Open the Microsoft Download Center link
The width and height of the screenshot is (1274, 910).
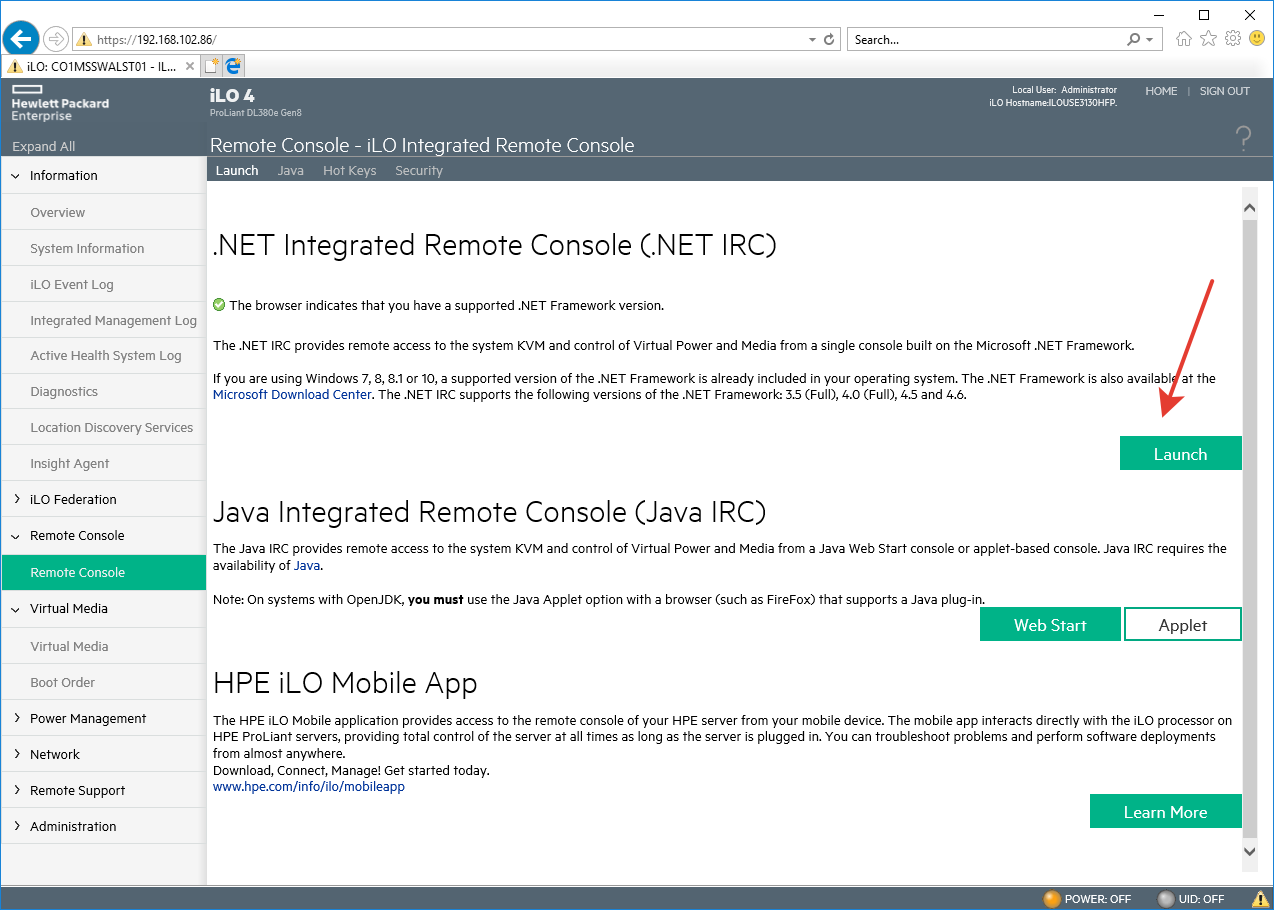292,394
